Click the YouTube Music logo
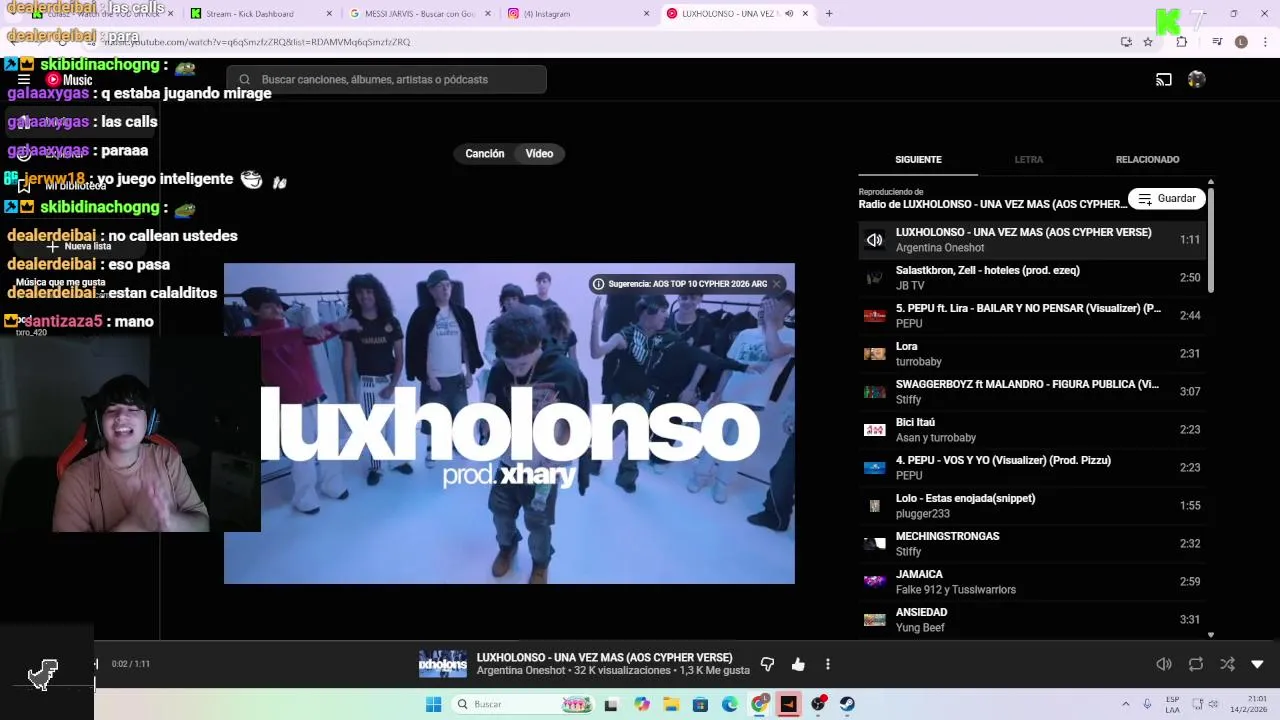Screen dimensions: 1280x720 69,80
